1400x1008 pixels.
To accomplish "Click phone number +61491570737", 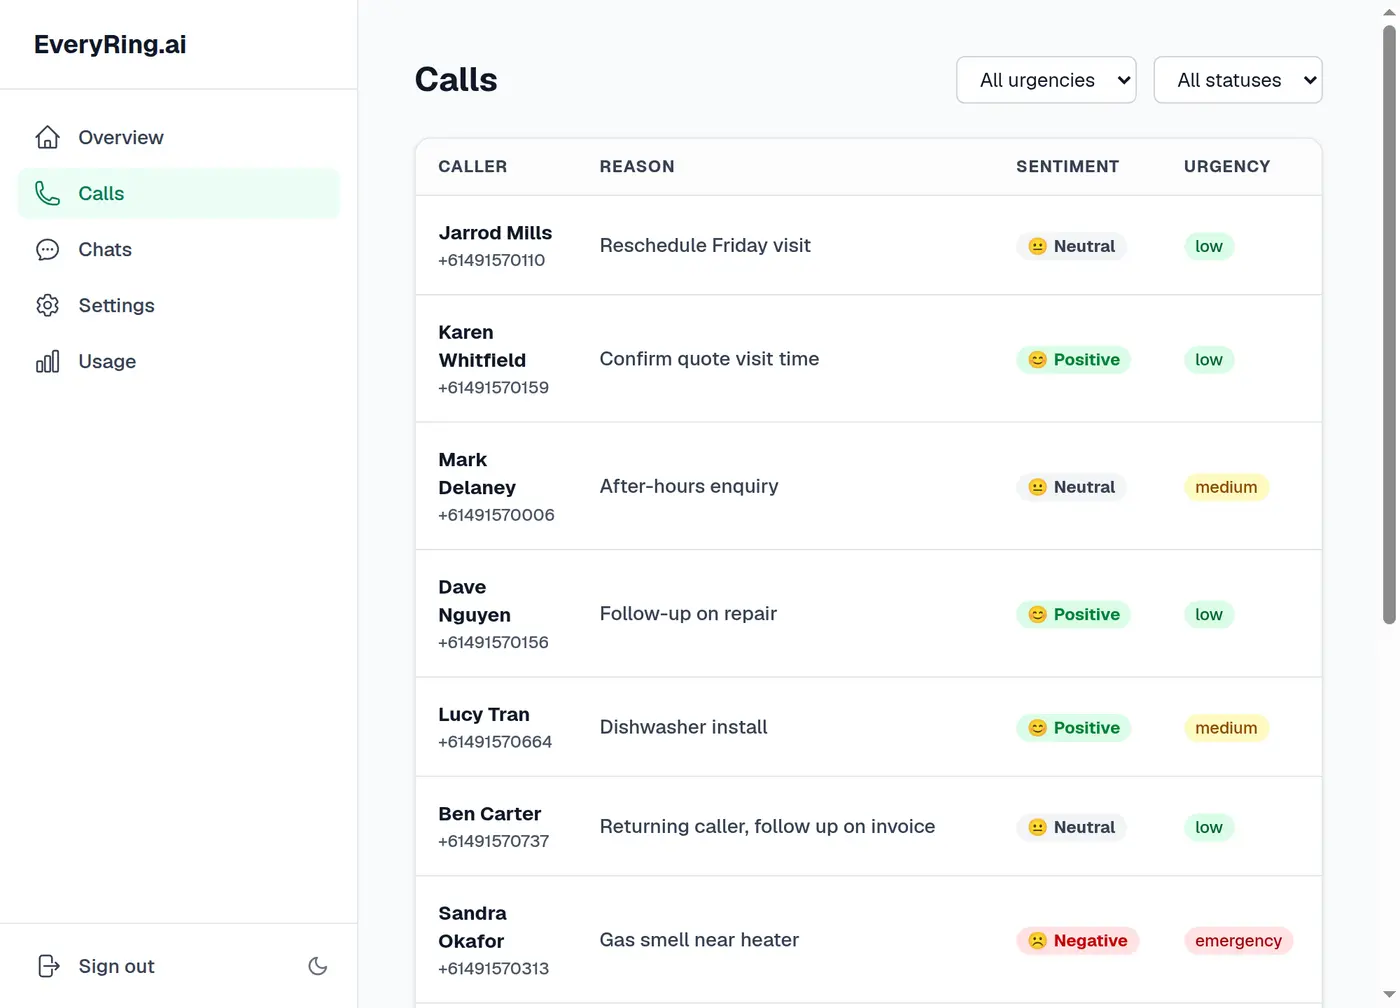I will (493, 841).
